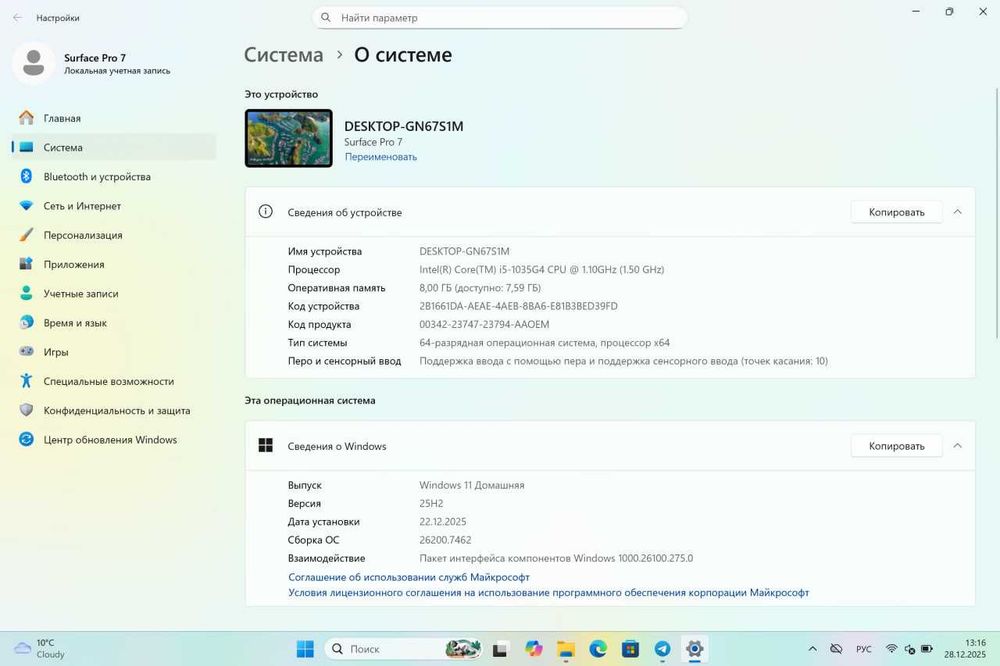Open Условия лицензионного соглашения link
The height and width of the screenshot is (666, 1000).
coord(548,592)
